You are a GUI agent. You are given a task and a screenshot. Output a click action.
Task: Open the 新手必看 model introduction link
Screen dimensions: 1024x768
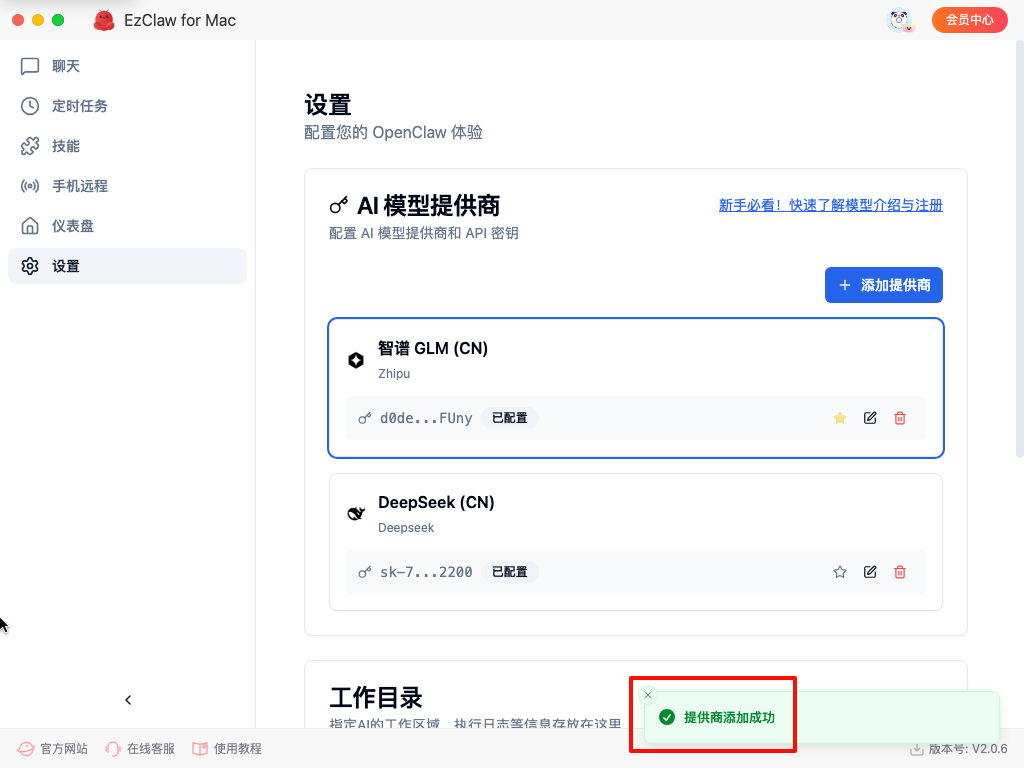click(x=830, y=205)
